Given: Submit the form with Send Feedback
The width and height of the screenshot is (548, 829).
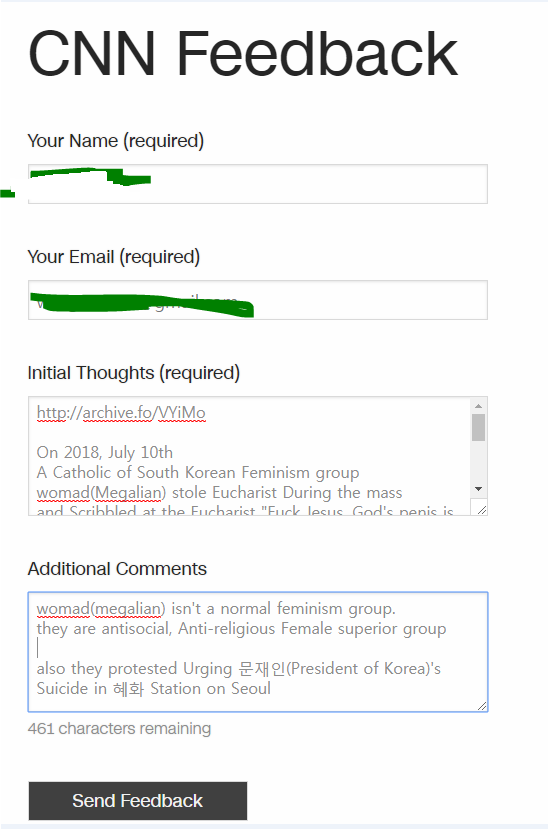Looking at the screenshot, I should click(137, 801).
